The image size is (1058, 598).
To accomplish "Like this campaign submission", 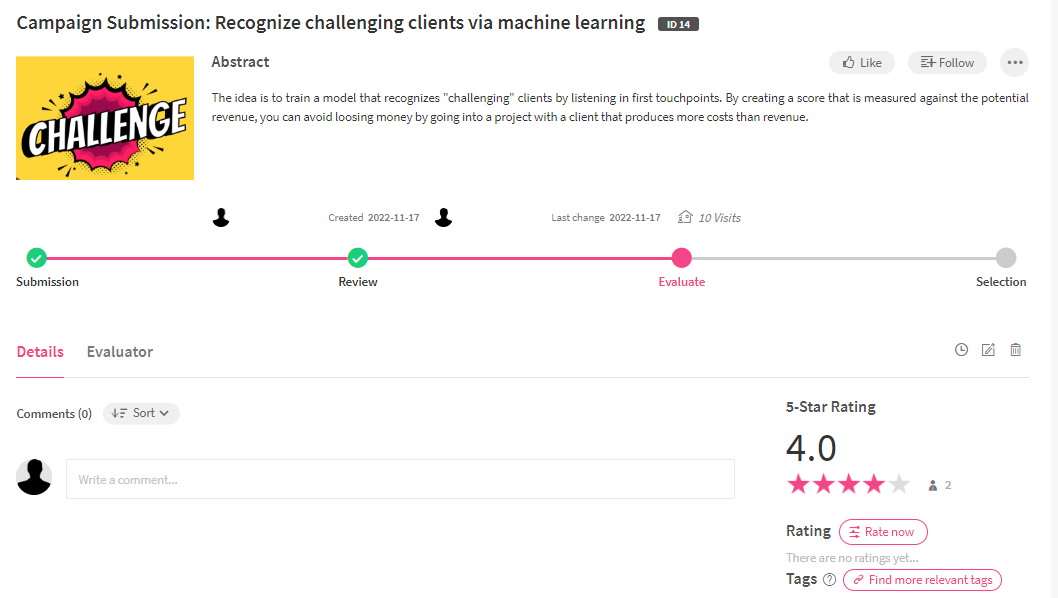I will 862,63.
